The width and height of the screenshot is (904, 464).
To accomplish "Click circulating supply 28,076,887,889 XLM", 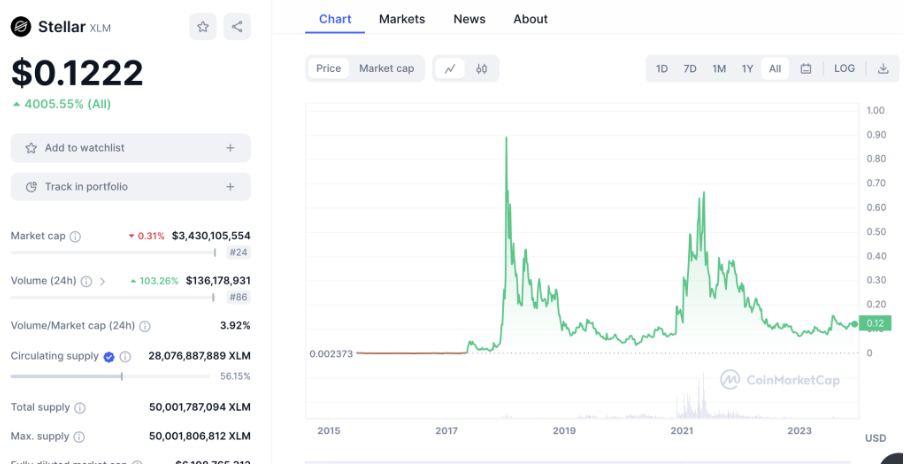I will (x=199, y=356).
